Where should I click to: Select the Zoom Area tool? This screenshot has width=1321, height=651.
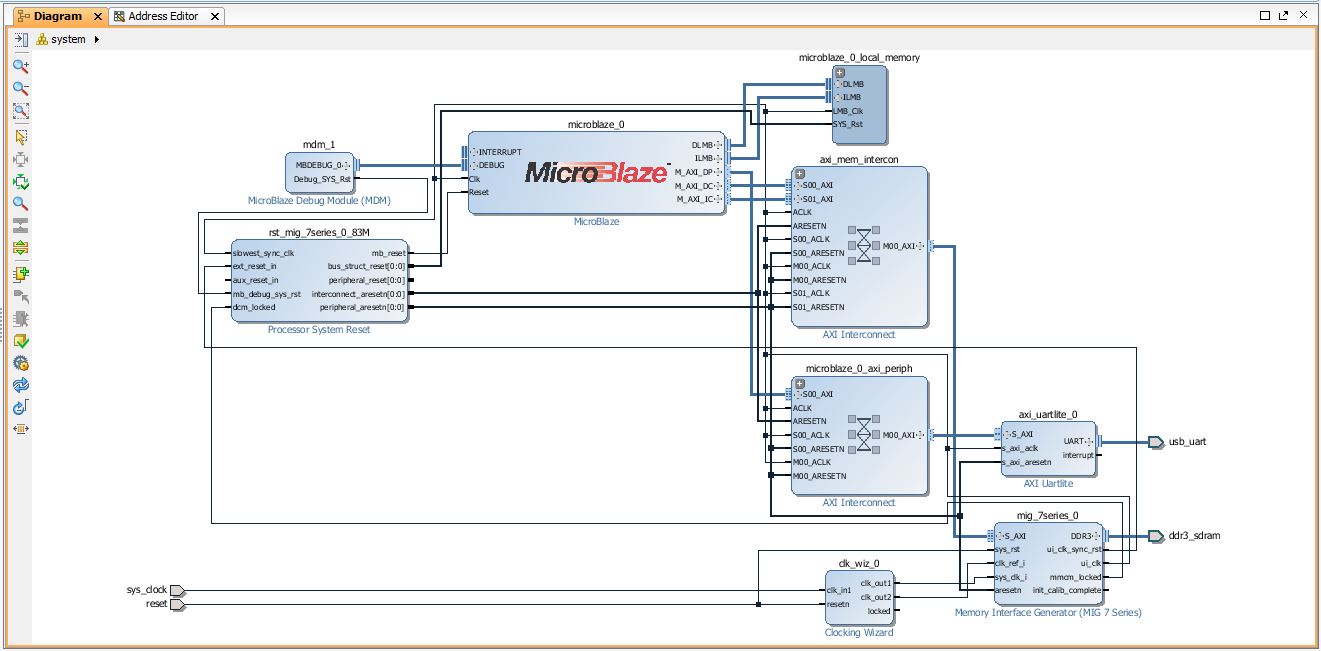pyautogui.click(x=20, y=111)
